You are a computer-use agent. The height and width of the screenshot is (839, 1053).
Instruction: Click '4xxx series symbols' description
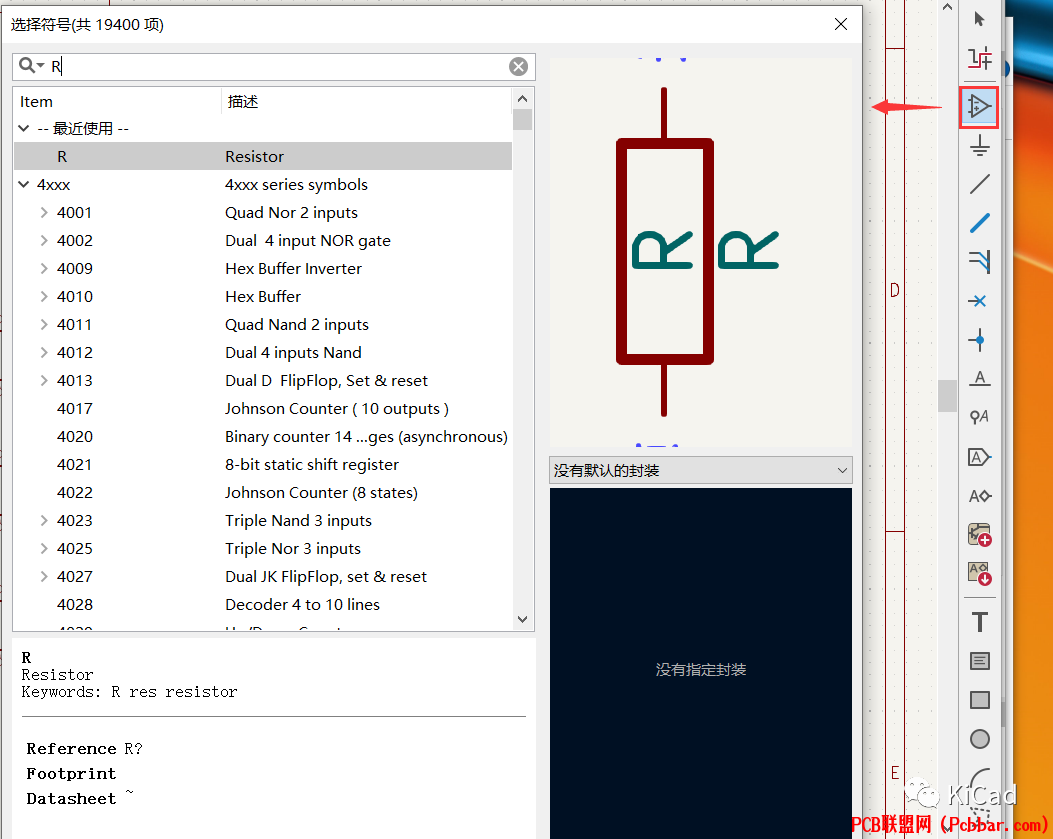tap(296, 184)
